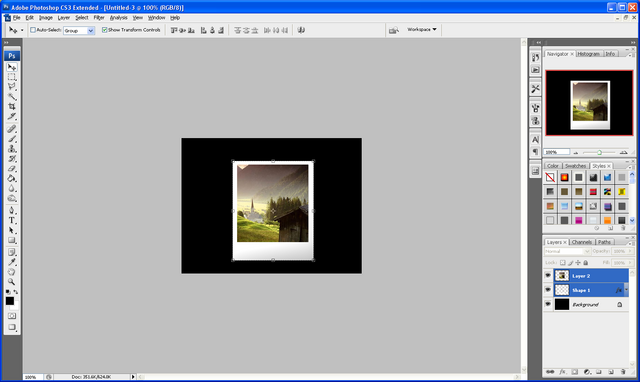This screenshot has width=640, height=382.
Task: Toggle lock all
Action: pos(586,263)
